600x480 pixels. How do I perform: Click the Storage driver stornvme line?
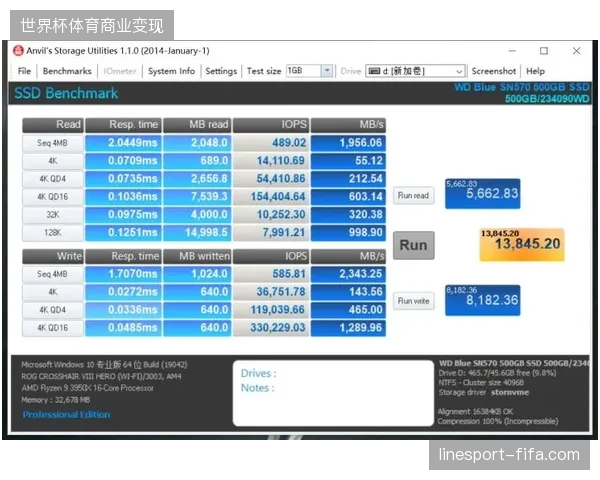(x=484, y=392)
